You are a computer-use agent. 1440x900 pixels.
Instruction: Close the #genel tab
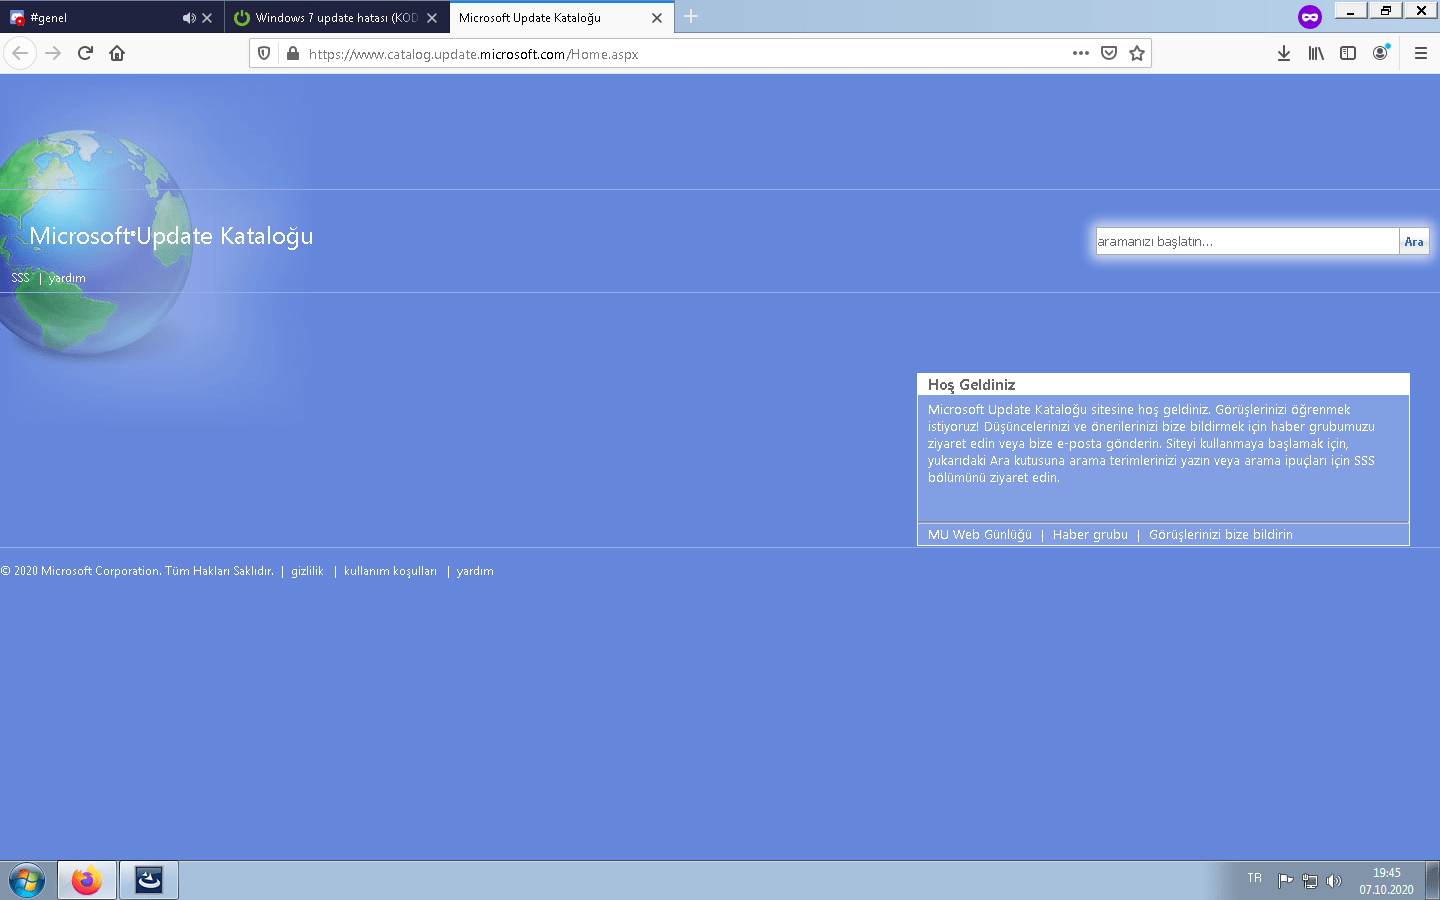click(207, 18)
